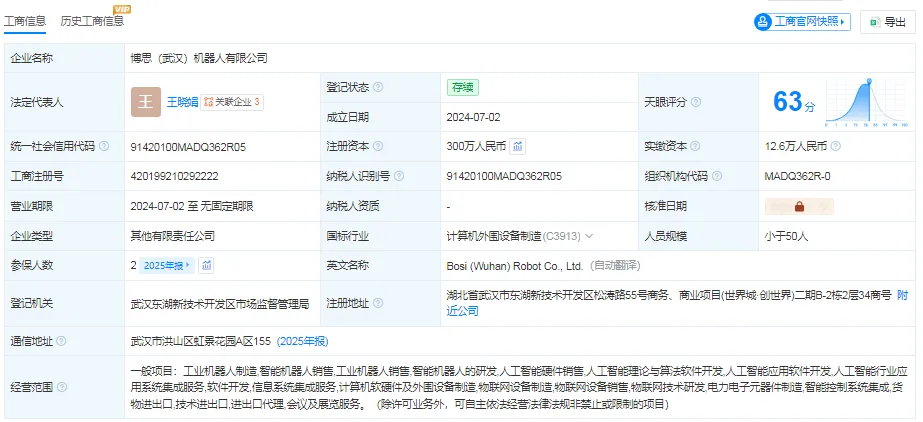The height and width of the screenshot is (422, 923).
Task: Click help icon beside 注册地址 label
Action: point(378,304)
